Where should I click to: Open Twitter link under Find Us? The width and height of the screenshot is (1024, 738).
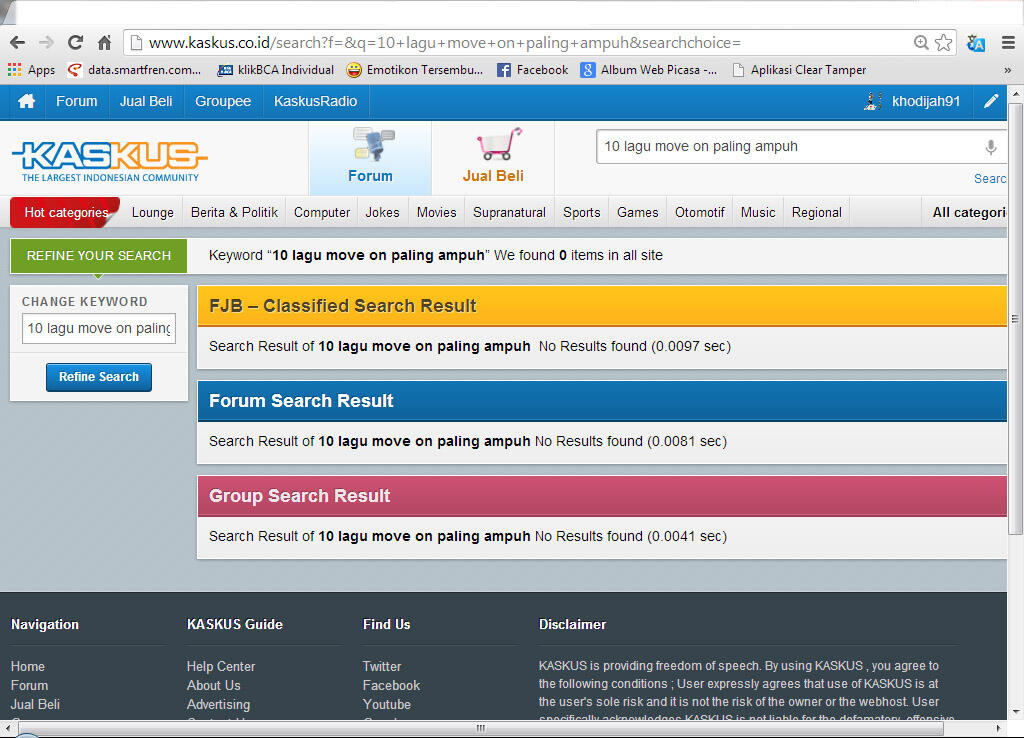(382, 666)
